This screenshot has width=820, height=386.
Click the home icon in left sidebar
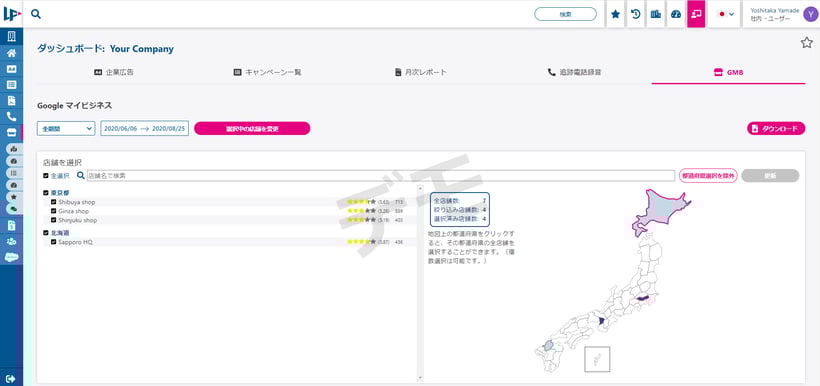point(12,53)
